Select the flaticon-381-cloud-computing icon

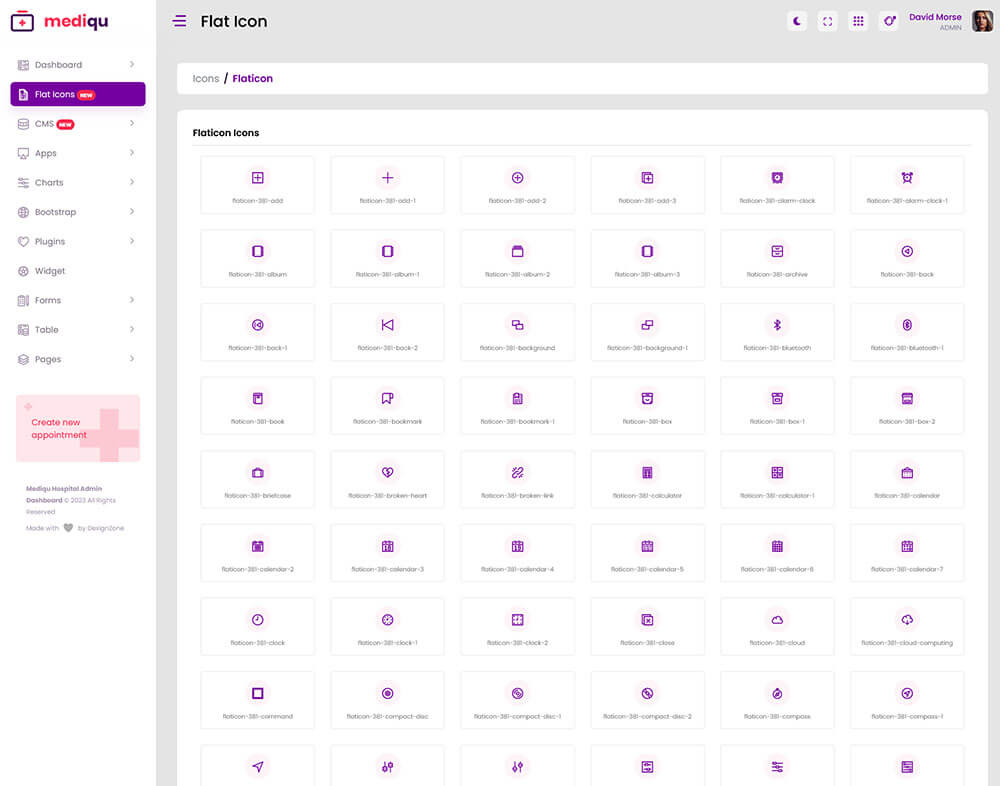tap(906, 626)
